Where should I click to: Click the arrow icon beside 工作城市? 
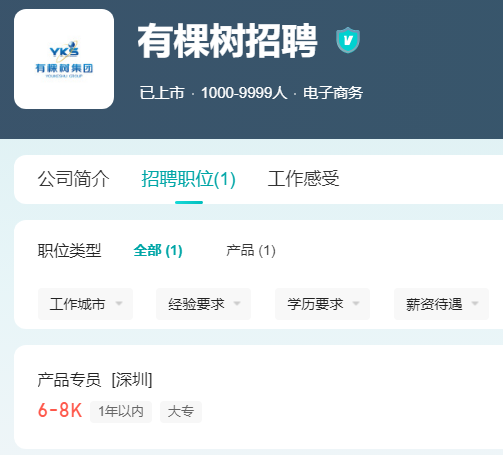coord(119,303)
